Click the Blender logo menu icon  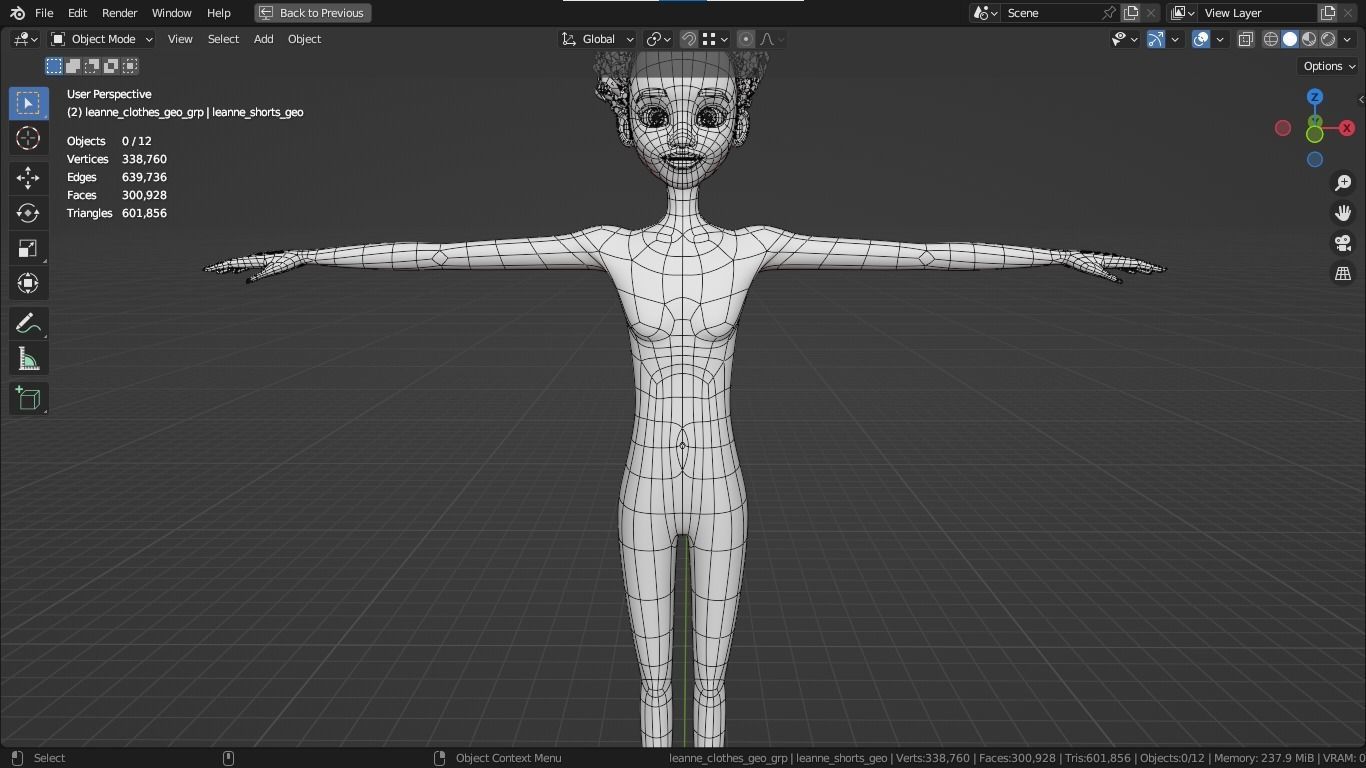(17, 13)
